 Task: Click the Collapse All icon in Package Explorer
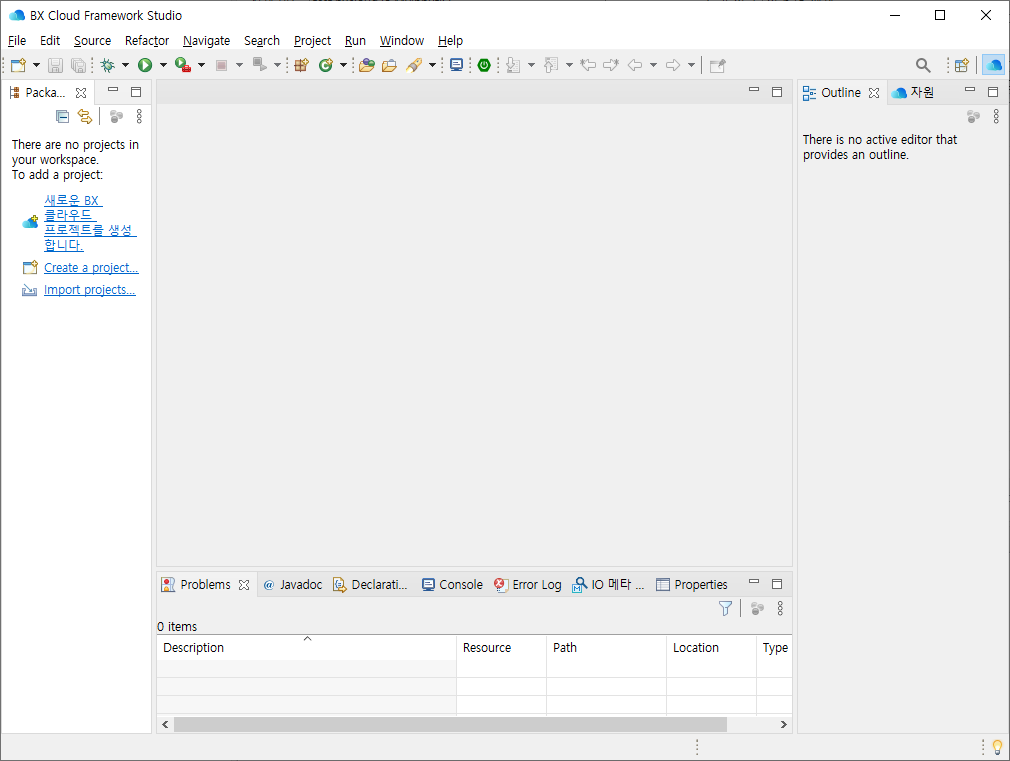(62, 116)
